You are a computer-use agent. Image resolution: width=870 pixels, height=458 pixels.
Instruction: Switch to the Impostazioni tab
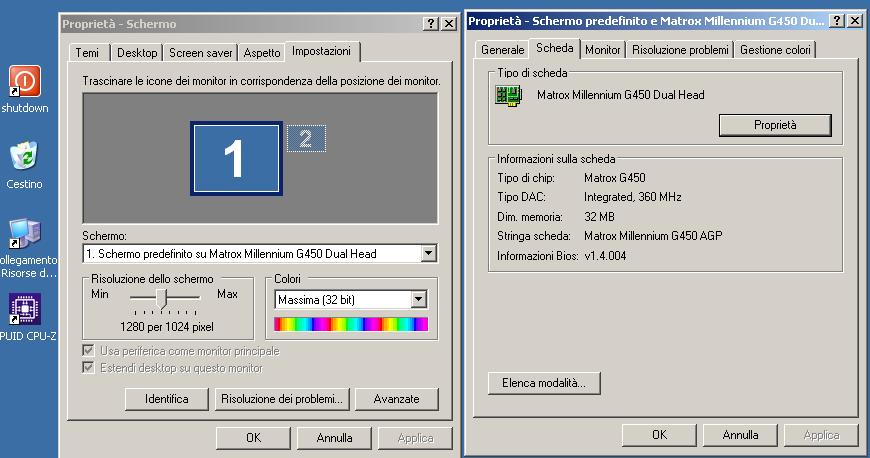(322, 51)
